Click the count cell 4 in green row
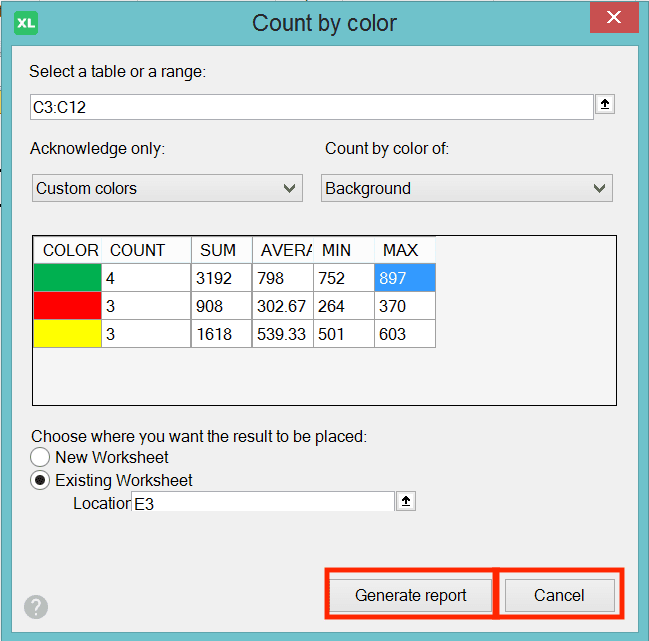This screenshot has width=649, height=641. pos(146,278)
